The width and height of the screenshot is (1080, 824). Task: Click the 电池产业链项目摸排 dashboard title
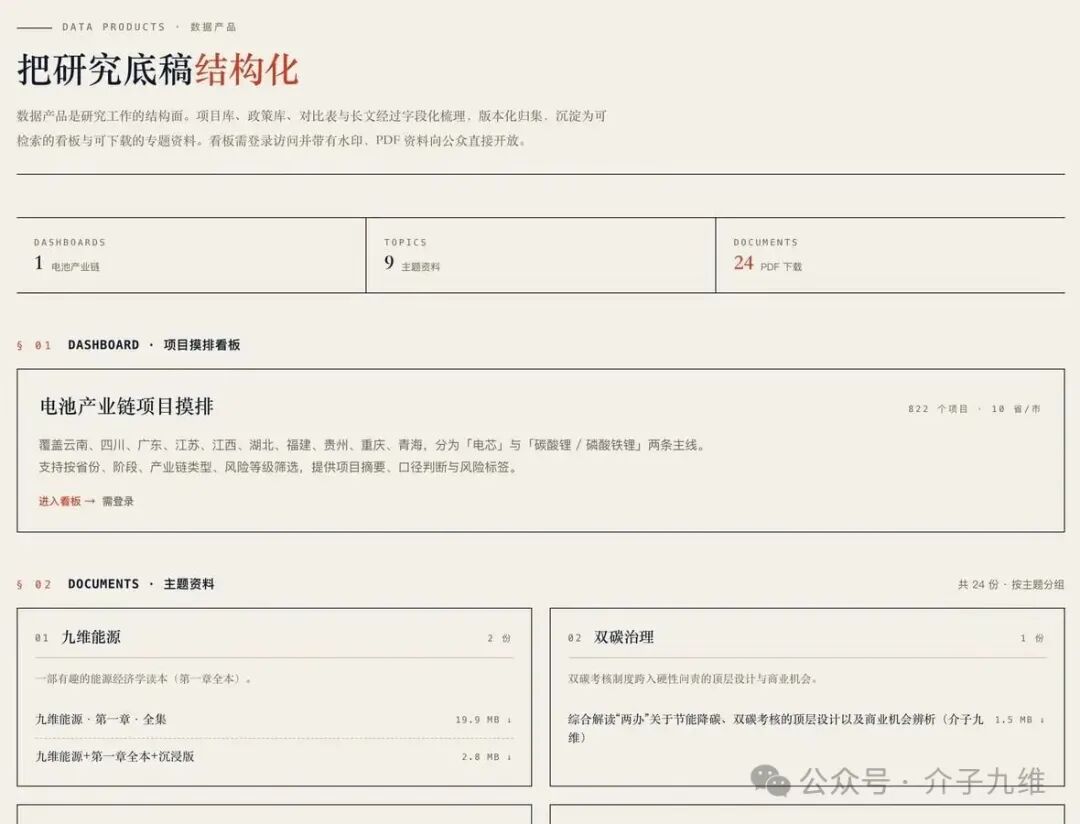tap(127, 406)
